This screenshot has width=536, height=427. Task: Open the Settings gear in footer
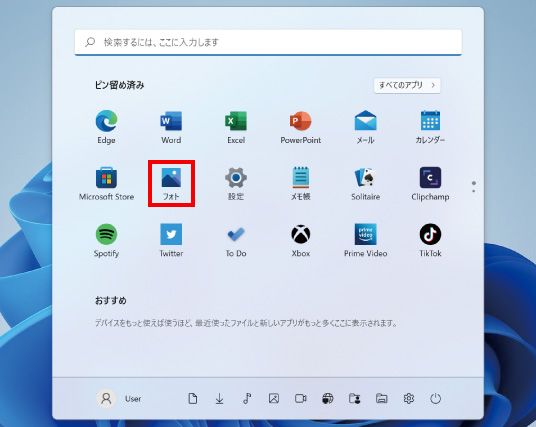[x=408, y=398]
